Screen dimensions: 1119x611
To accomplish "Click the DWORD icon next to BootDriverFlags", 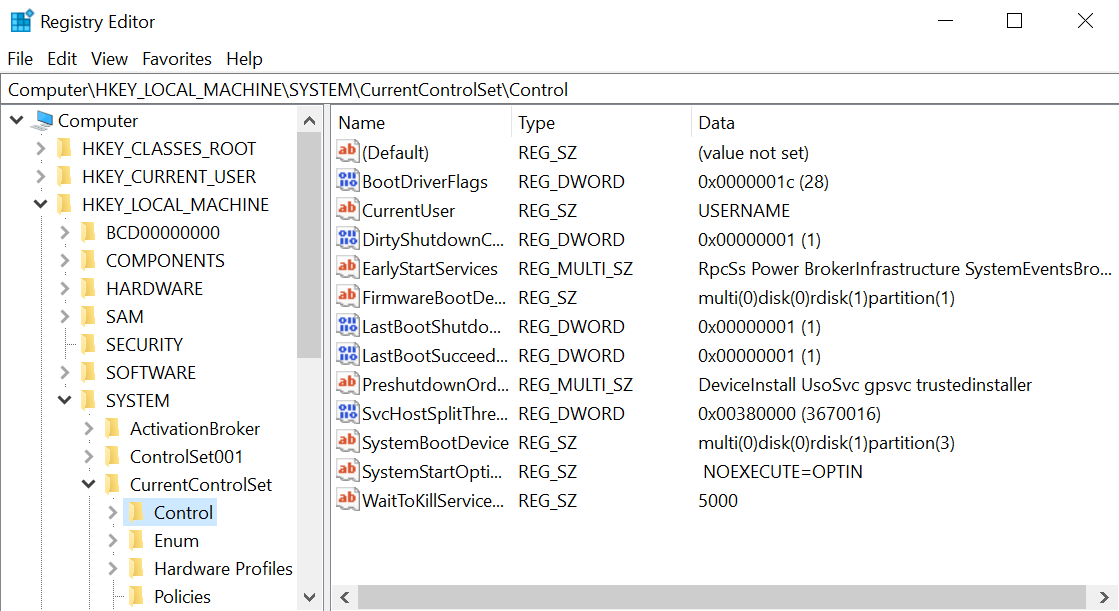I will 347,181.
